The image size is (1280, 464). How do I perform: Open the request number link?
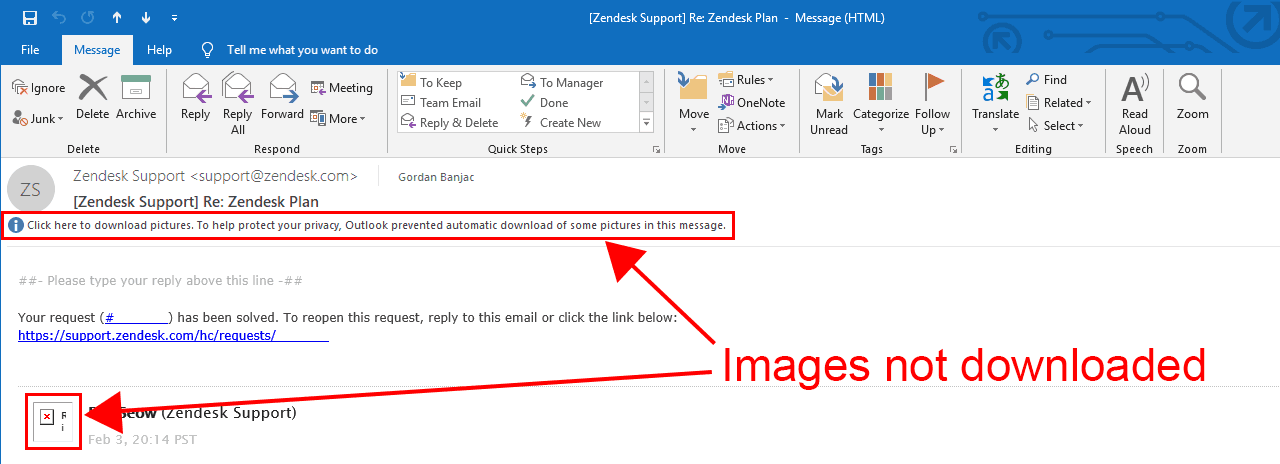click(137, 318)
